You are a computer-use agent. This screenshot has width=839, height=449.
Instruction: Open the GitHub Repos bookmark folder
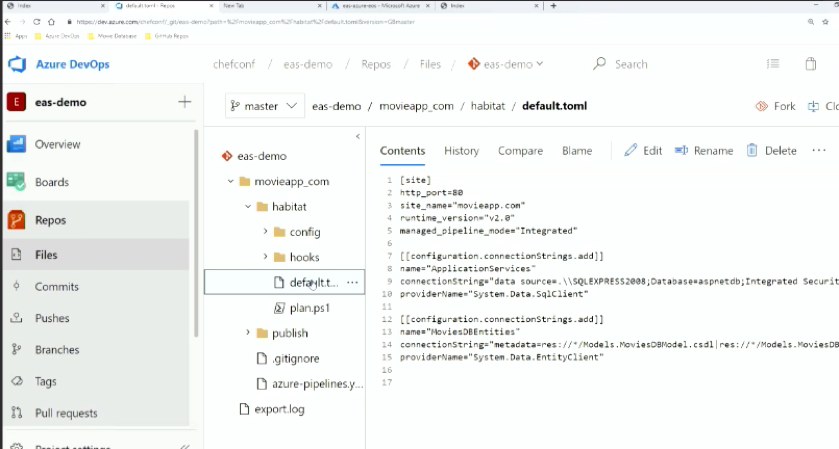pyautogui.click(x=167, y=36)
